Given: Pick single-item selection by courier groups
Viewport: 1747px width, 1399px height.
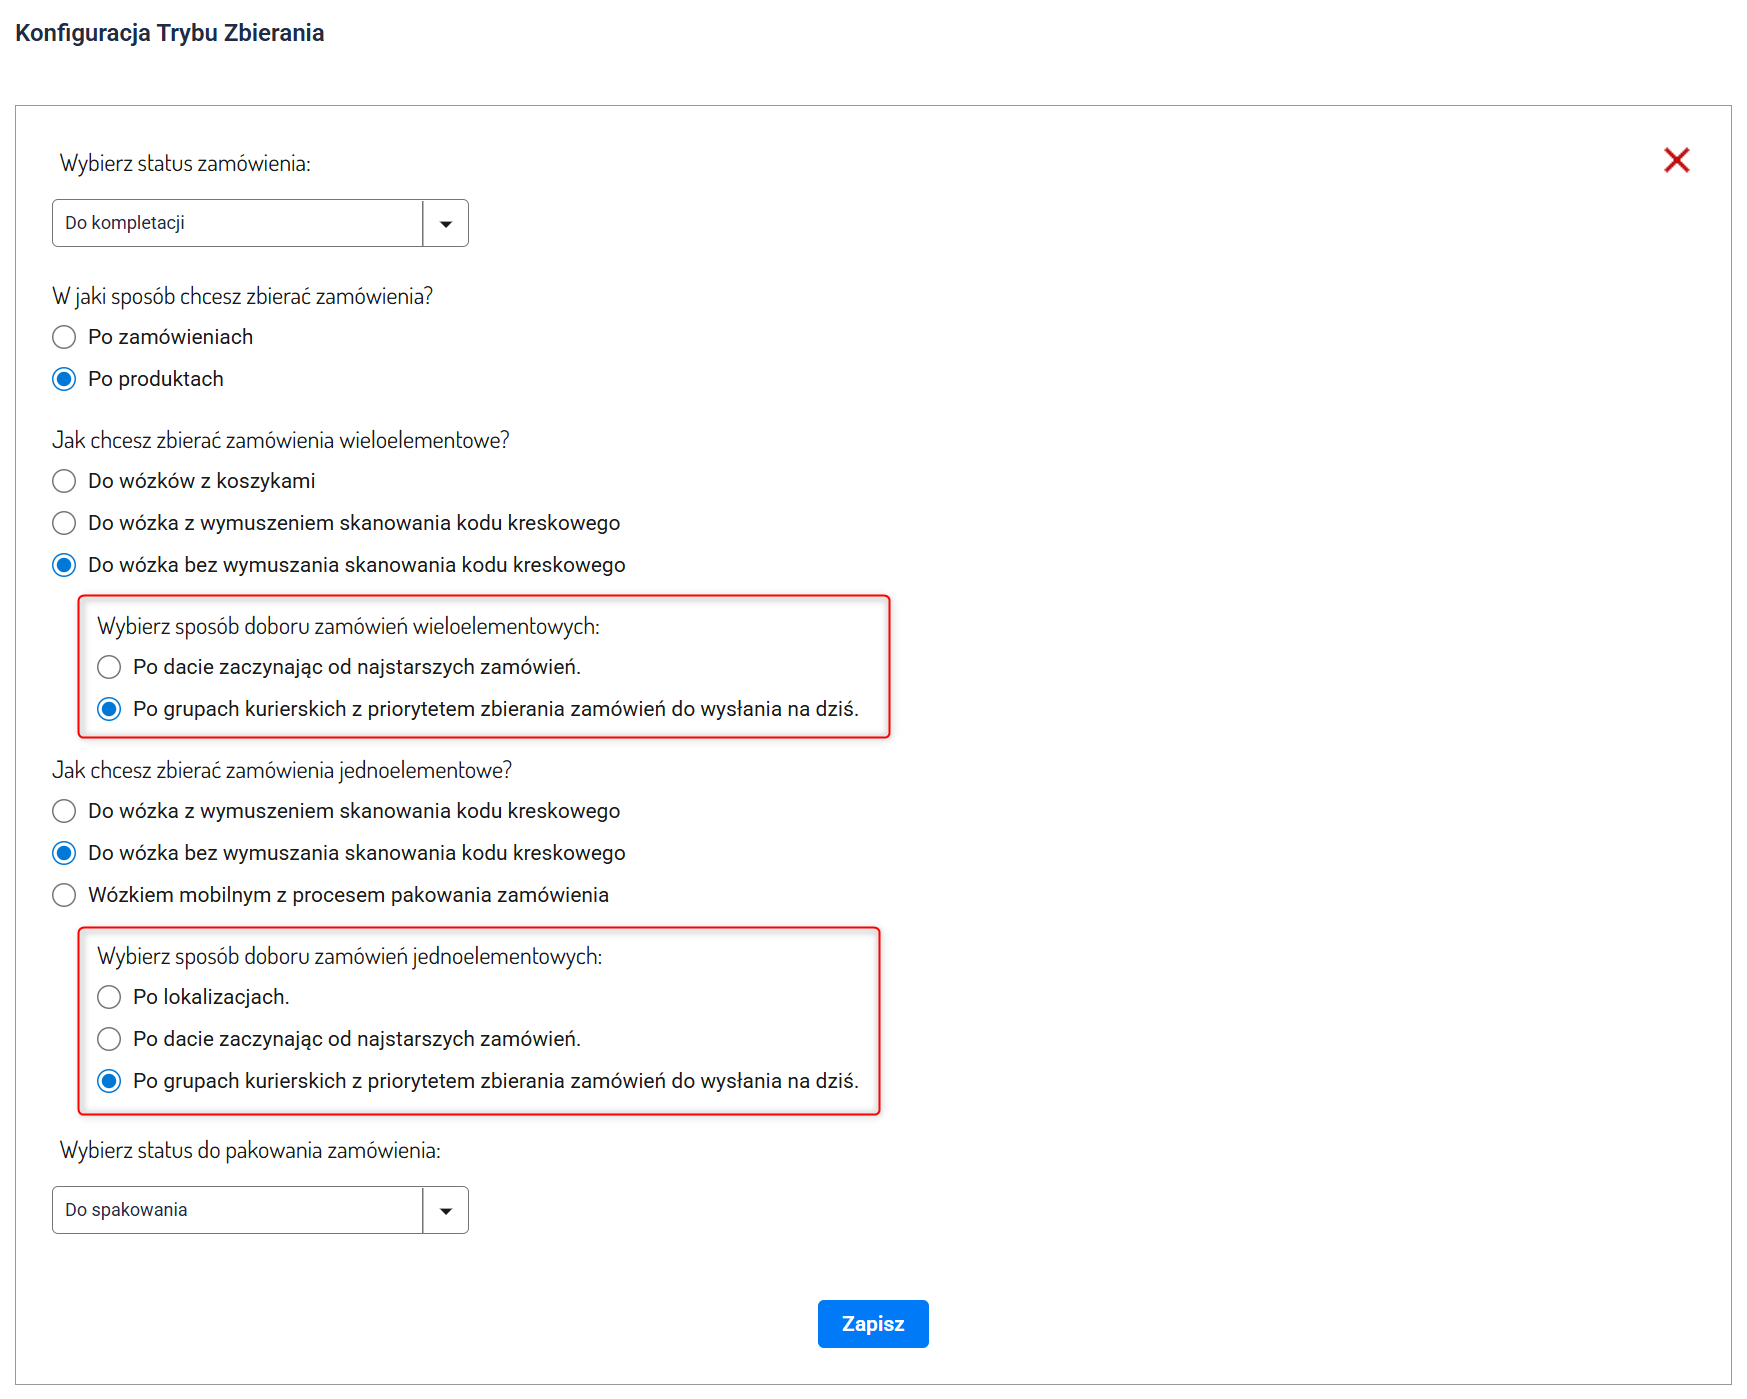Looking at the screenshot, I should (109, 1081).
